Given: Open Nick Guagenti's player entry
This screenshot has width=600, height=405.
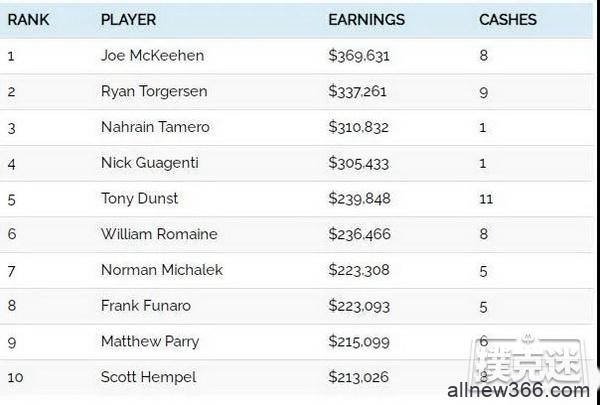Looking at the screenshot, I should click(x=150, y=163).
